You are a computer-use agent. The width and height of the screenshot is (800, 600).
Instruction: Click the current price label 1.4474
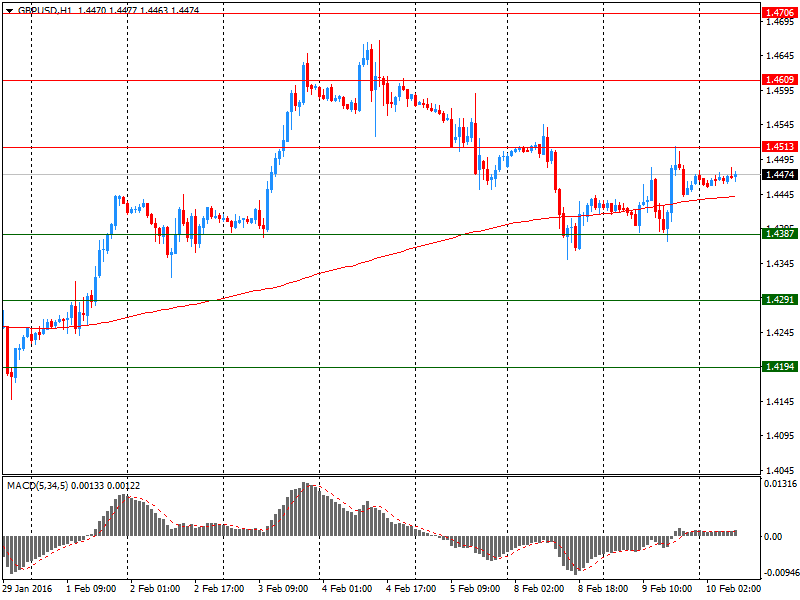[x=780, y=174]
